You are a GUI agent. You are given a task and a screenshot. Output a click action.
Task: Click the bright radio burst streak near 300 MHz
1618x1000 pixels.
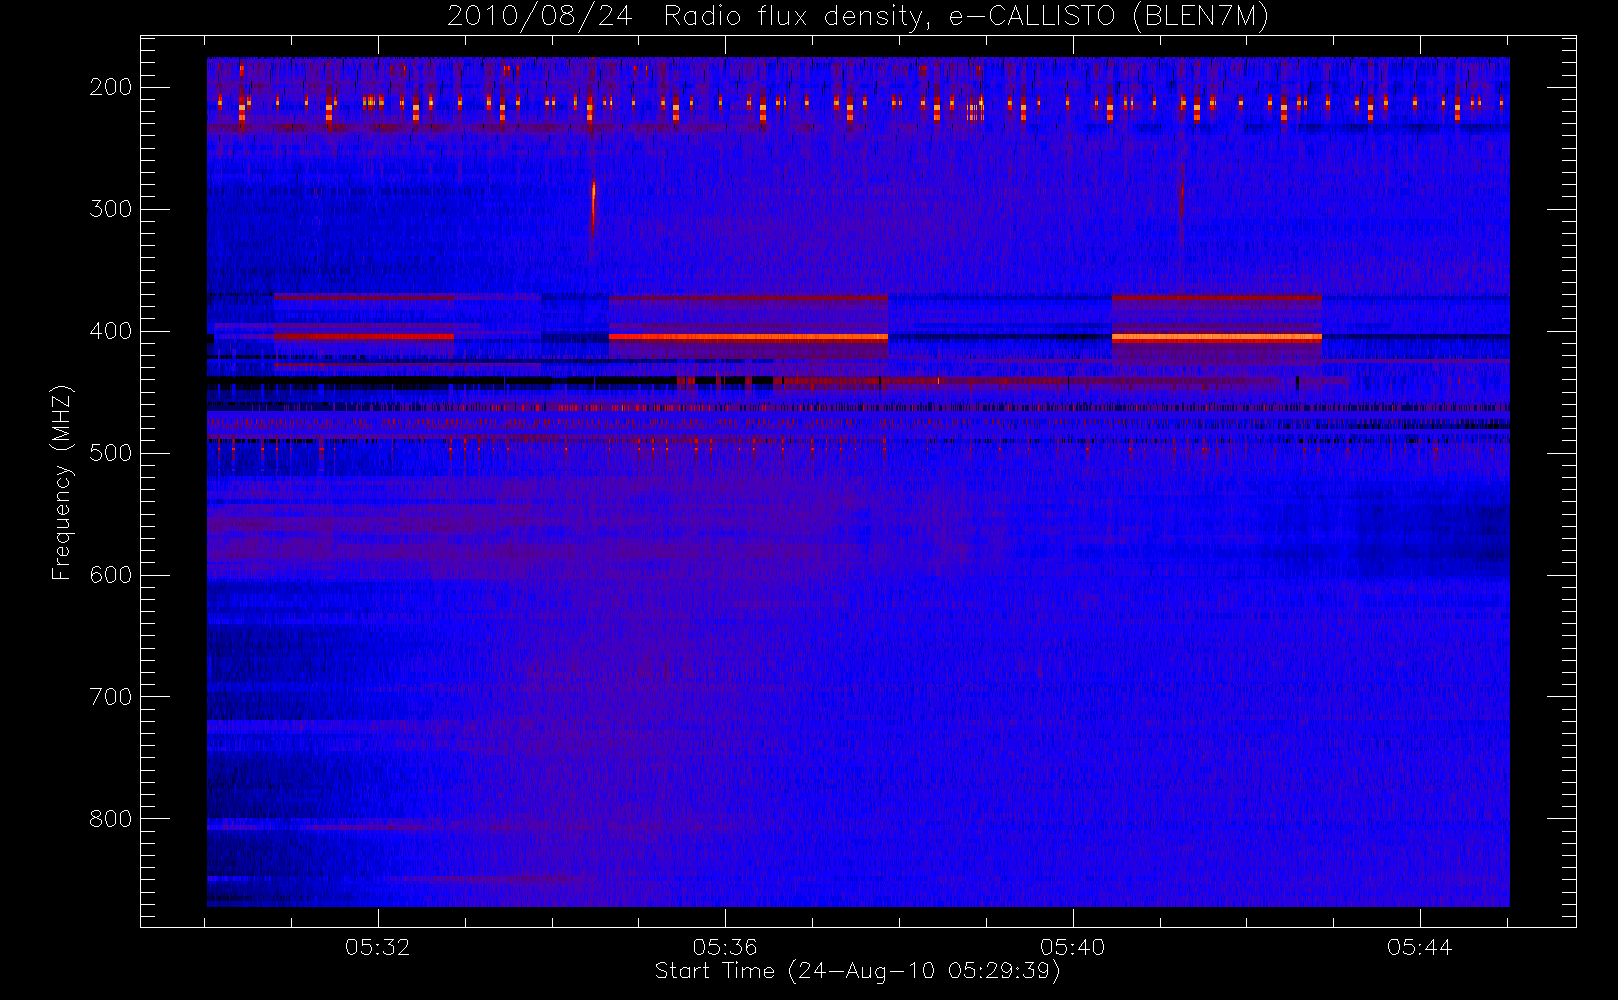(593, 207)
